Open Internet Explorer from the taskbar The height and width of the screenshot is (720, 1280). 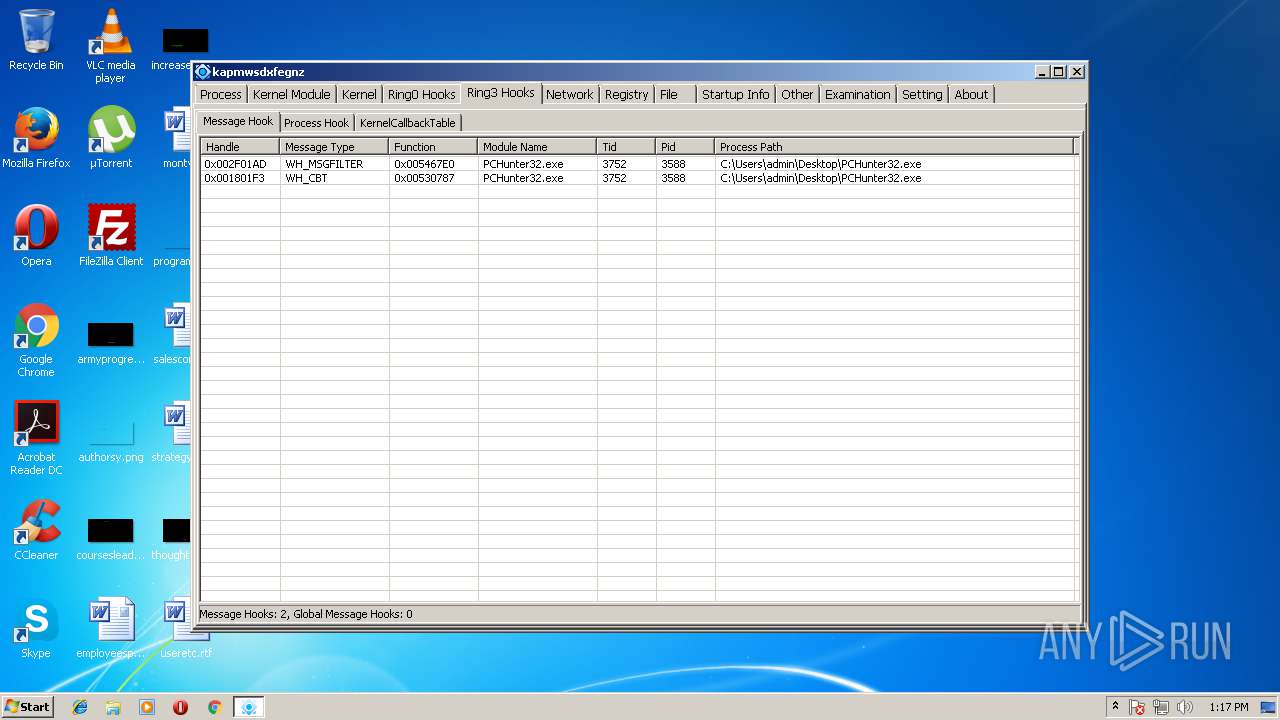80,707
